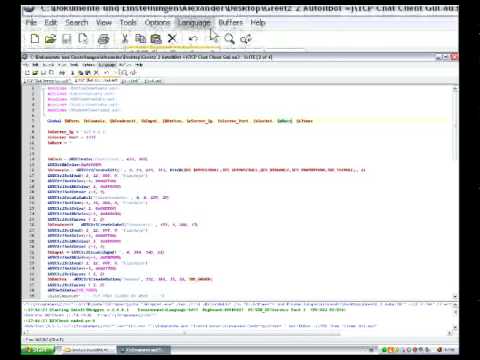Open the enlarged Search menu
The width and height of the screenshot is (480, 360).
click(77, 22)
